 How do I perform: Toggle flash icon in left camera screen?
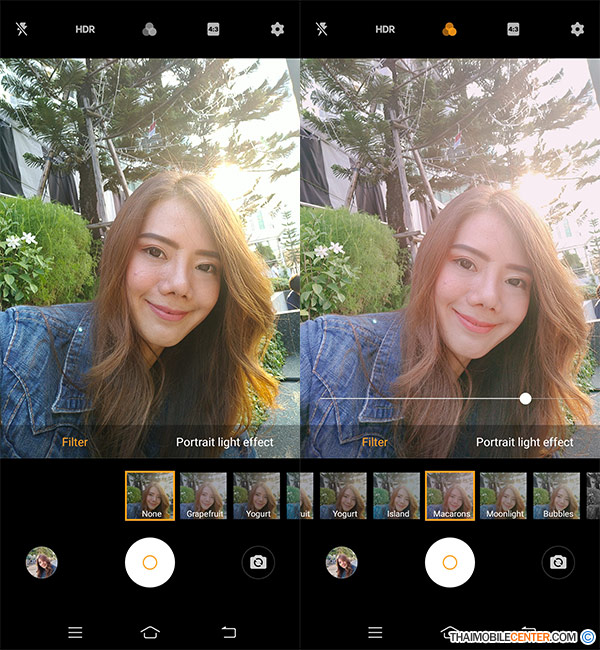tap(22, 29)
